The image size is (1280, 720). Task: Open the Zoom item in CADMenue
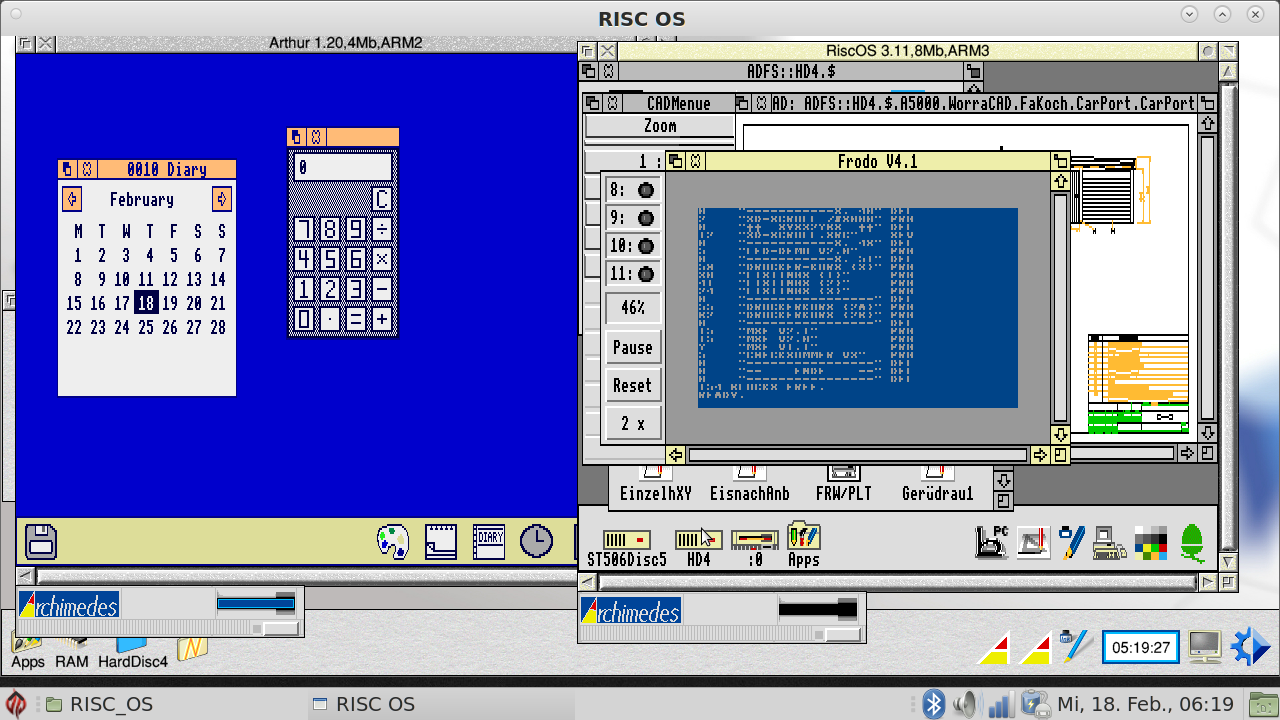[660, 126]
